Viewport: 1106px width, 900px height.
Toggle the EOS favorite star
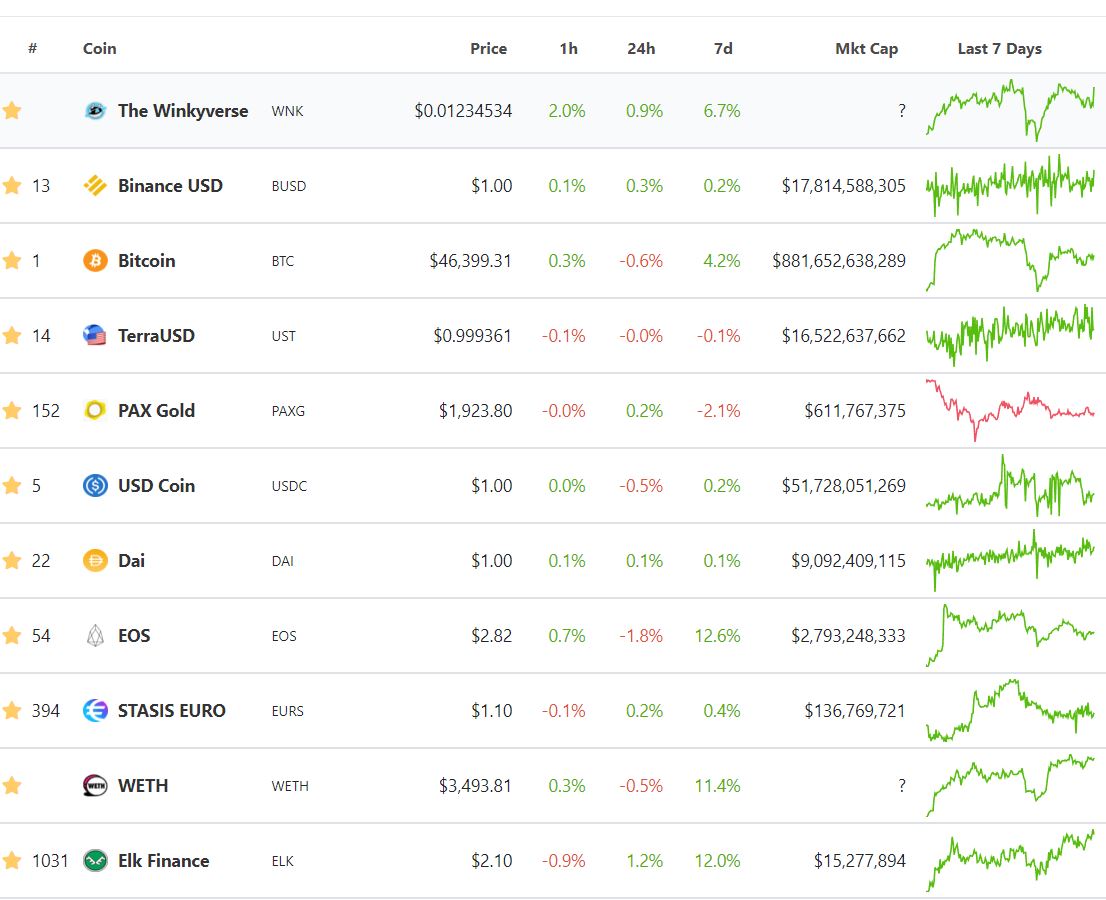[12, 636]
